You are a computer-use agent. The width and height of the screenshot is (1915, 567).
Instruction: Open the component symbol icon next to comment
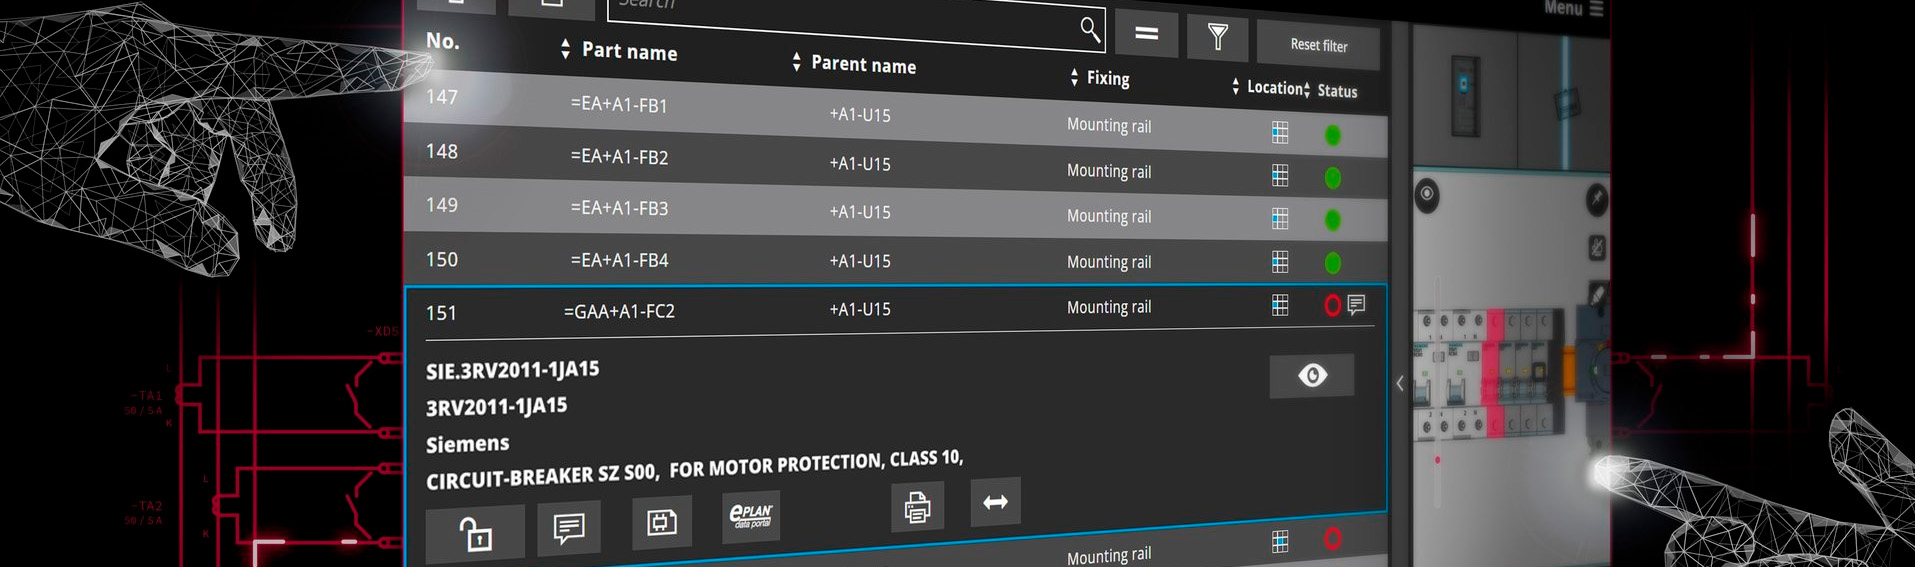[661, 522]
